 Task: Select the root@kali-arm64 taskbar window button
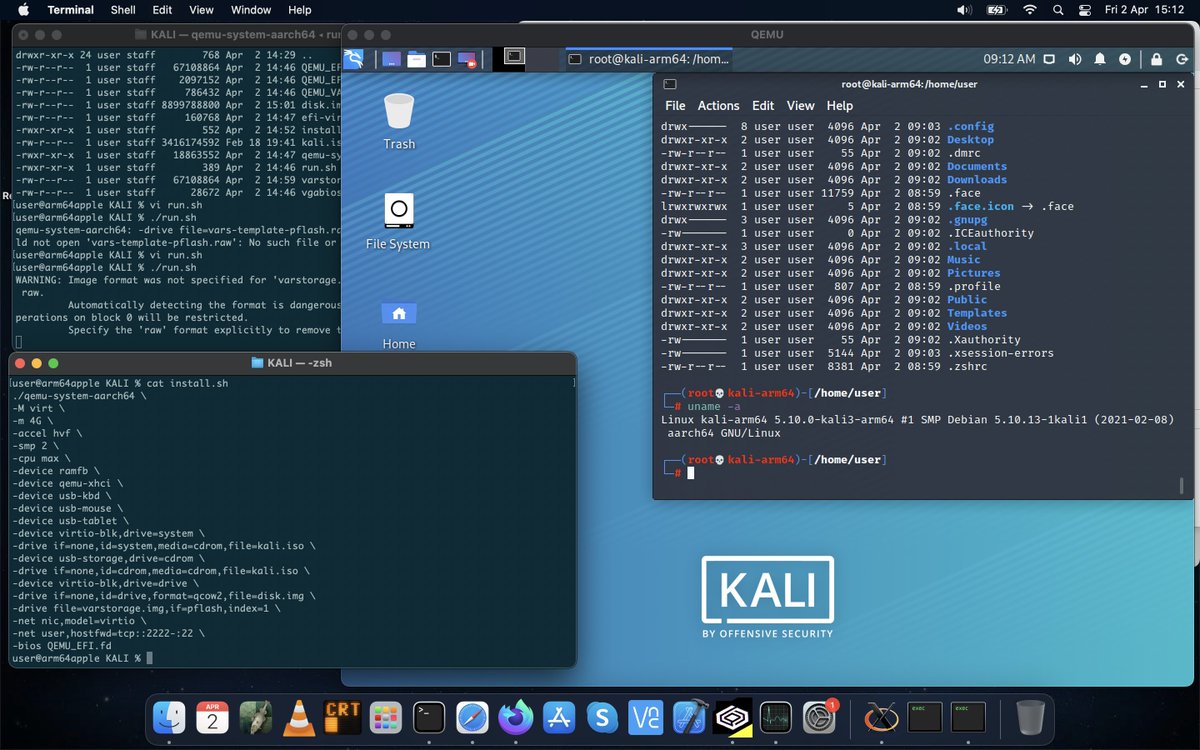click(x=648, y=59)
